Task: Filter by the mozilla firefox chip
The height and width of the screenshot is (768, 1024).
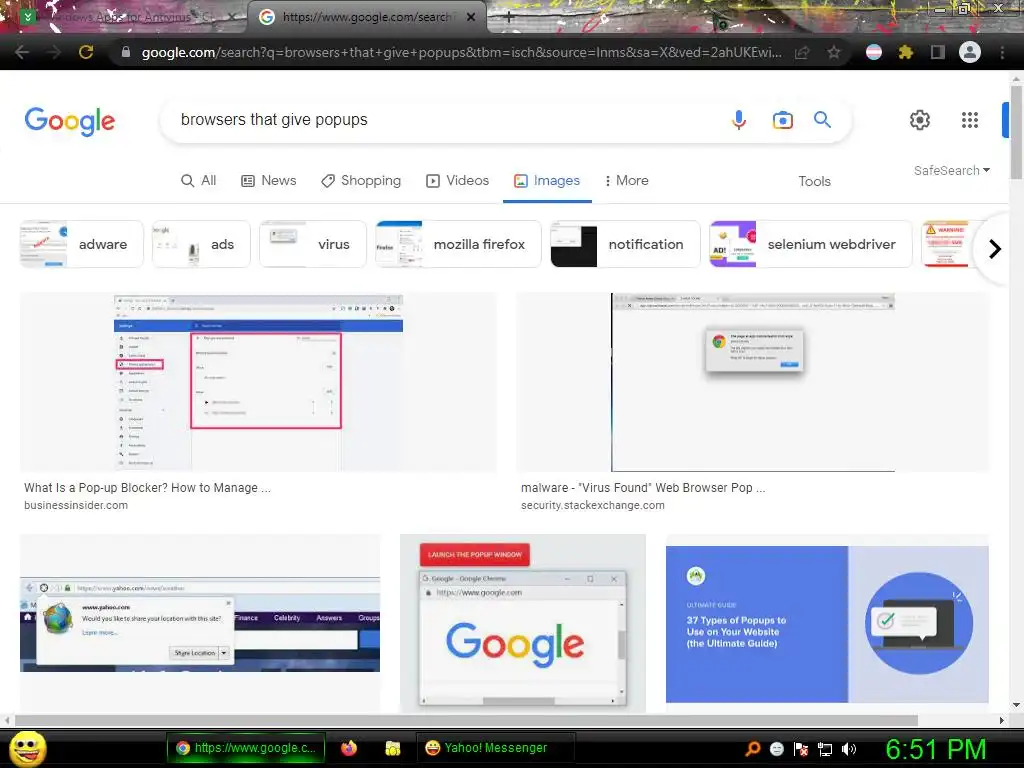Action: 458,244
